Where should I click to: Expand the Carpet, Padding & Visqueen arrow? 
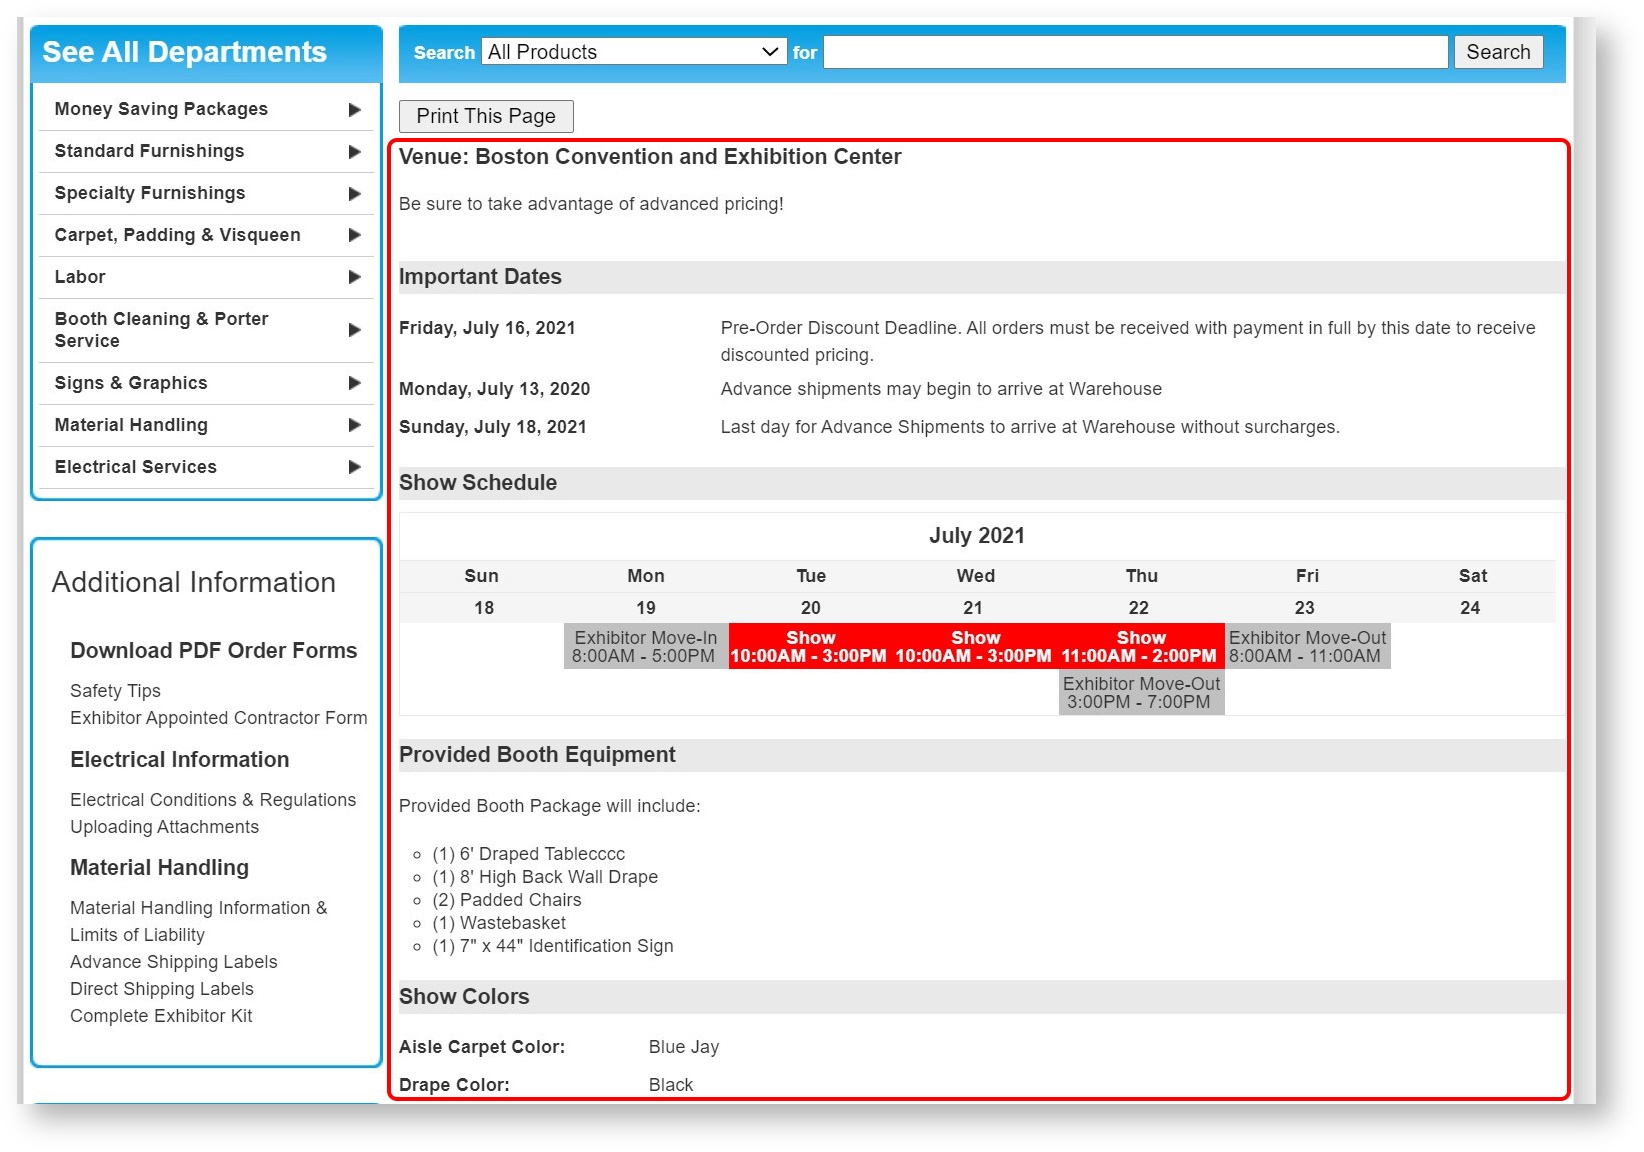tap(354, 235)
